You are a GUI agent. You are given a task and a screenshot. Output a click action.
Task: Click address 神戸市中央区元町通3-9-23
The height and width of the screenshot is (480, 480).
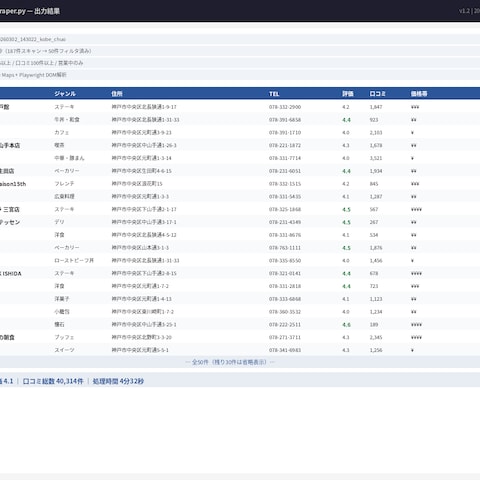tap(141, 133)
